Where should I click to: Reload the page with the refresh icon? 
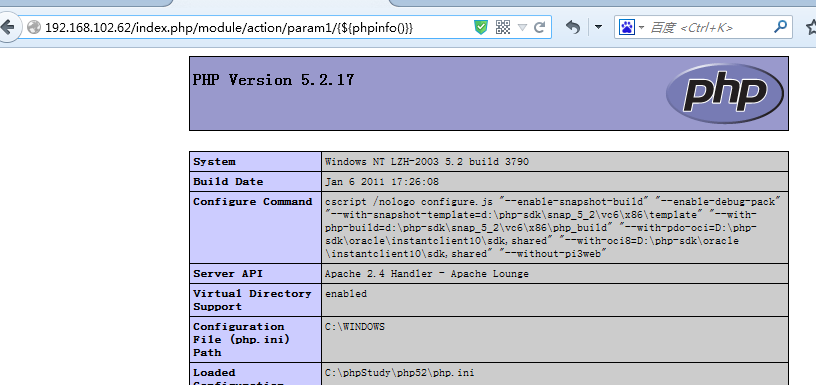tap(540, 27)
